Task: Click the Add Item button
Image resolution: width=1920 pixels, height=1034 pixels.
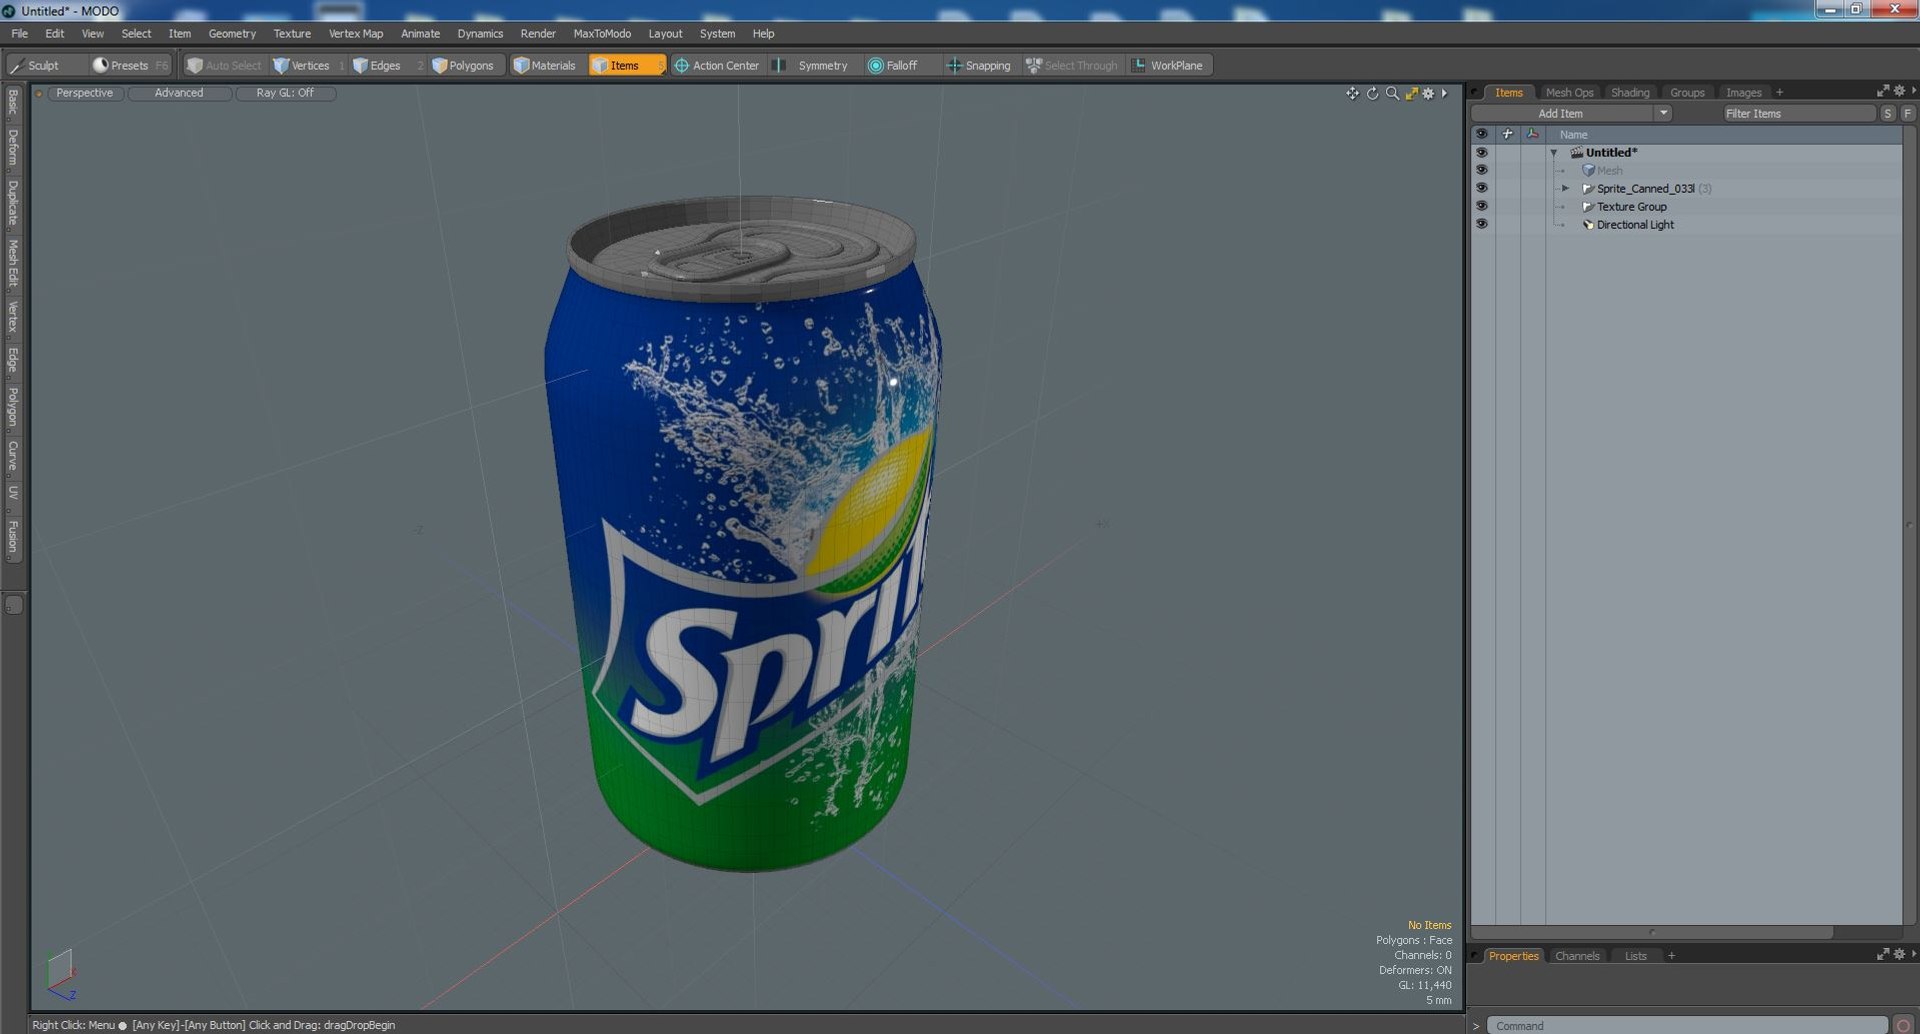Action: pos(1561,113)
